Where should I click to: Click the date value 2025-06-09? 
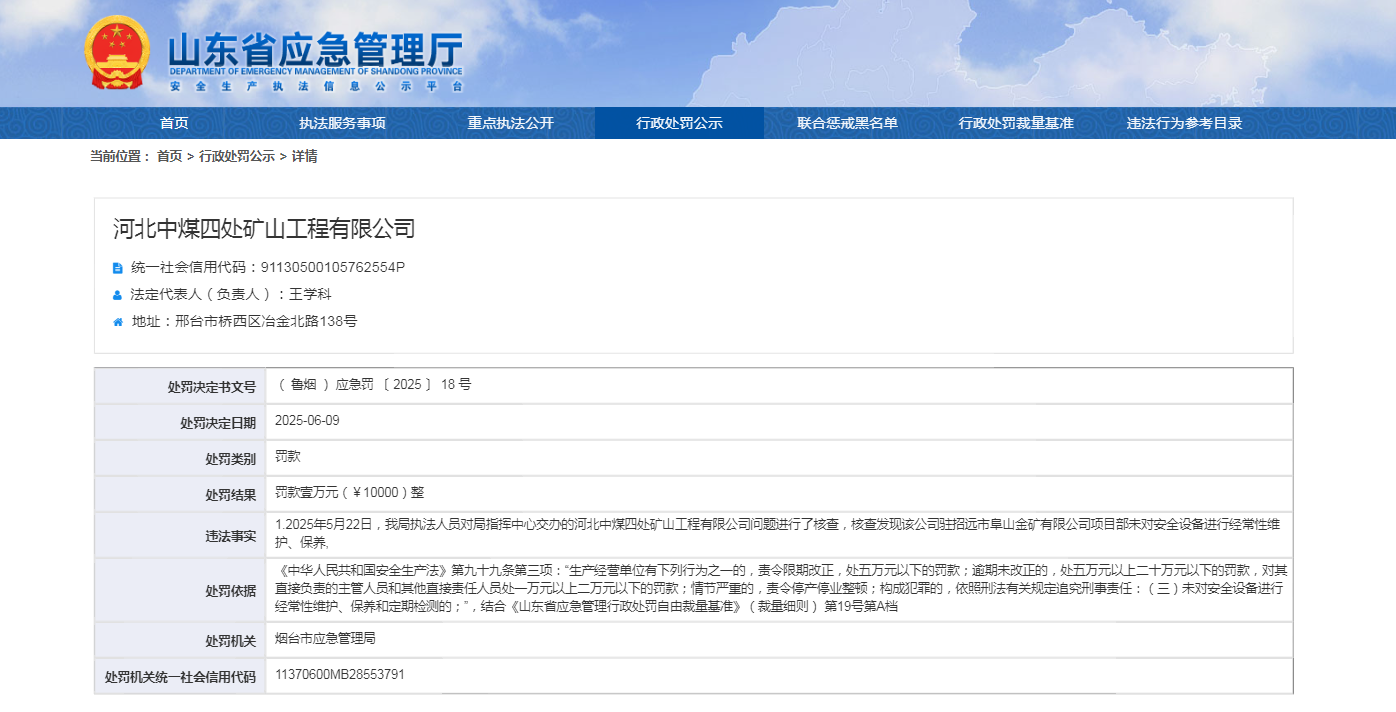point(307,421)
